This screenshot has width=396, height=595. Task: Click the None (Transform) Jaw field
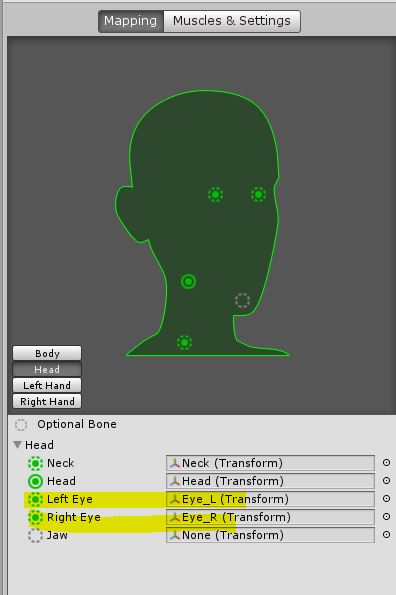pyautogui.click(x=270, y=535)
